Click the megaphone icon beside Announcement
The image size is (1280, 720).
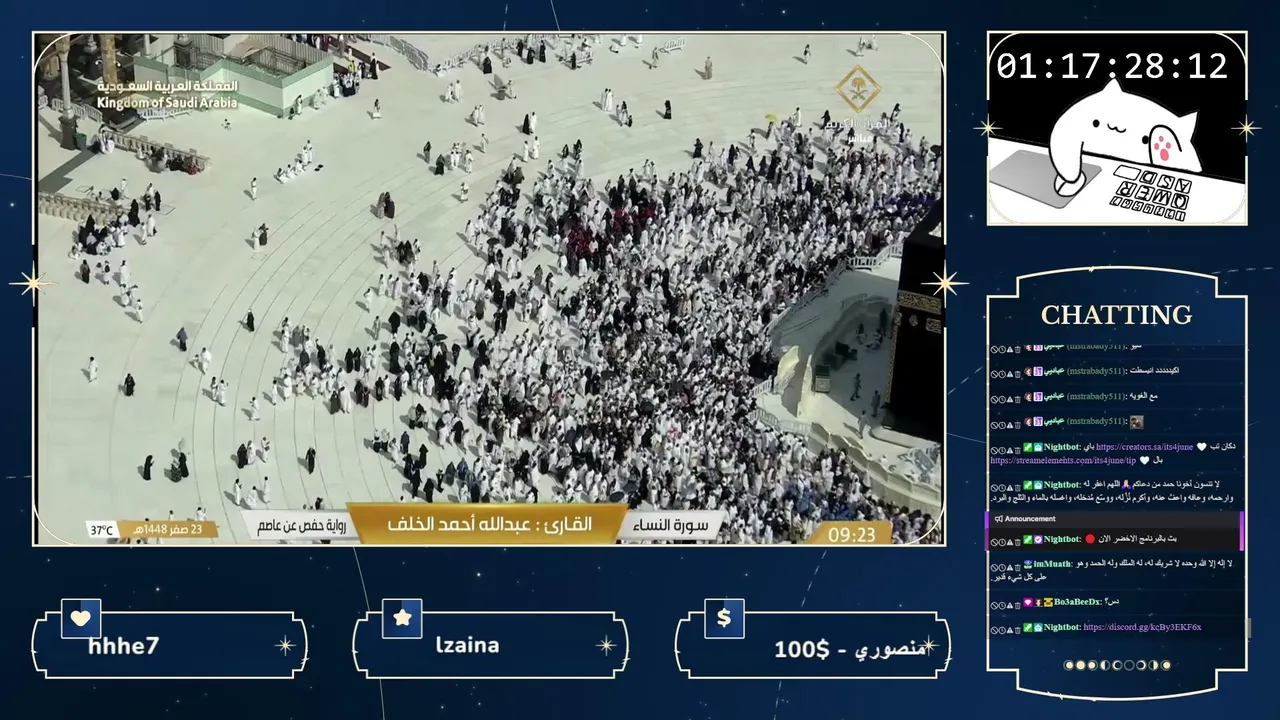pos(999,519)
